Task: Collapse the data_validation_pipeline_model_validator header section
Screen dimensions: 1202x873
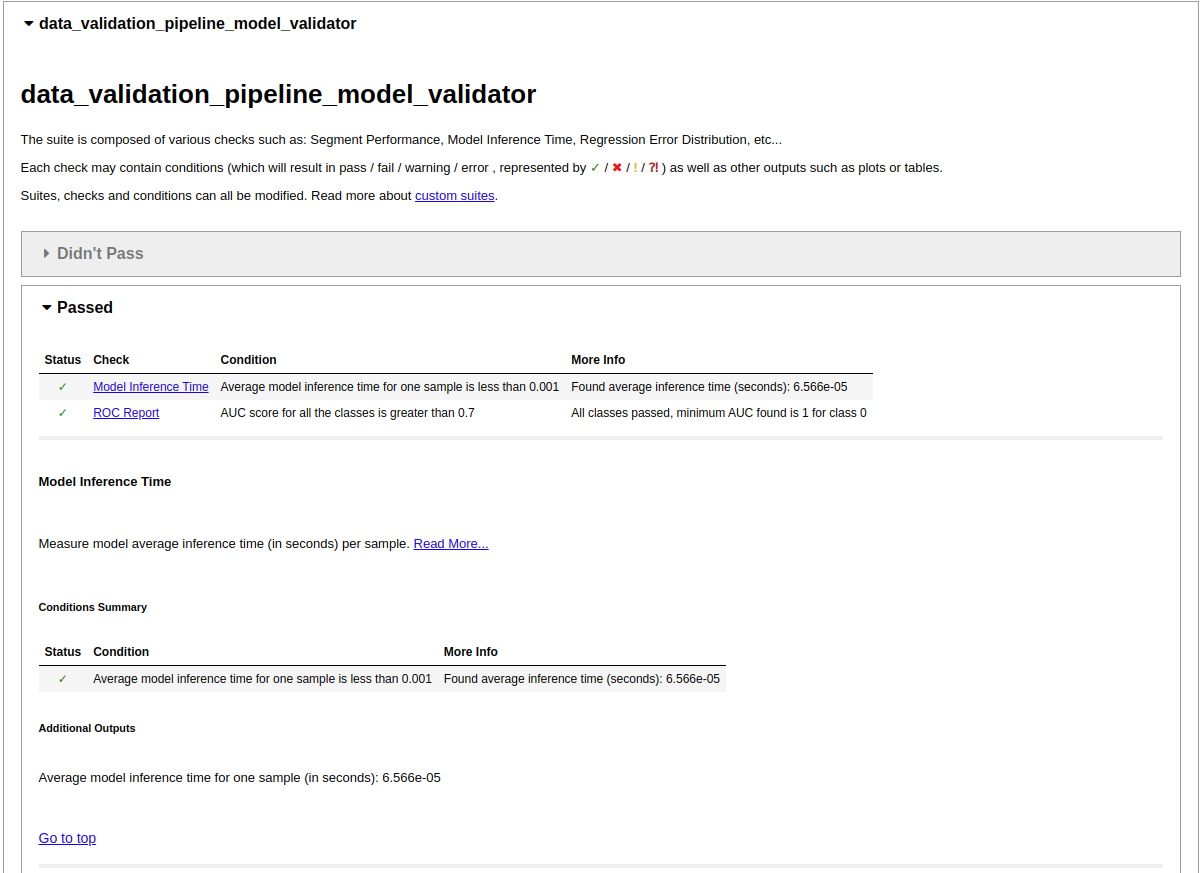Action: coord(28,23)
